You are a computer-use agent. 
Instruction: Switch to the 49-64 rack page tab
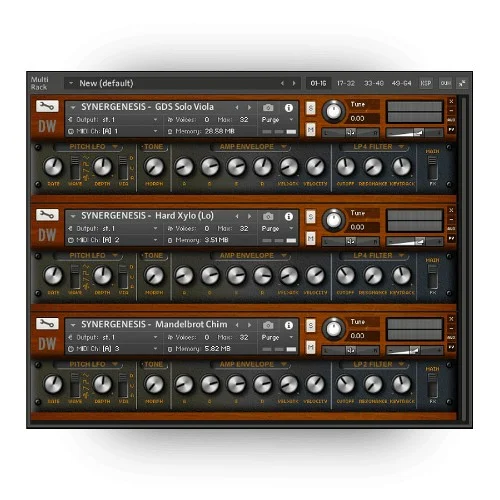pos(401,83)
